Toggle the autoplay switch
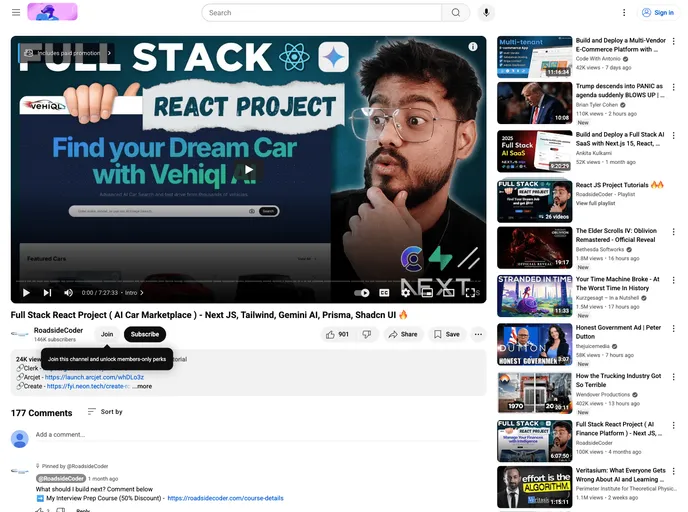688x512 pixels. pos(362,293)
